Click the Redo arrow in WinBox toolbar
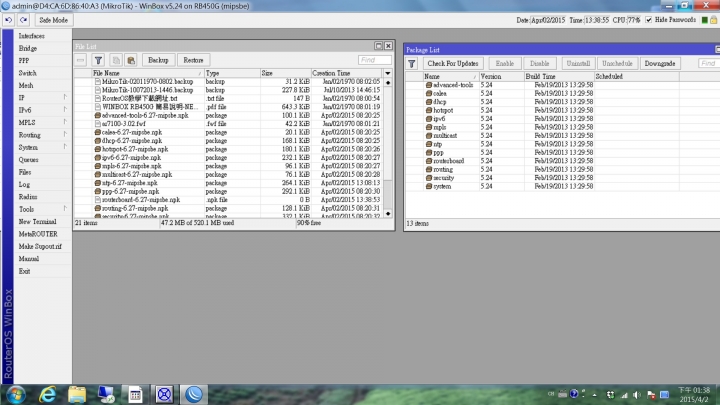 [x=23, y=20]
